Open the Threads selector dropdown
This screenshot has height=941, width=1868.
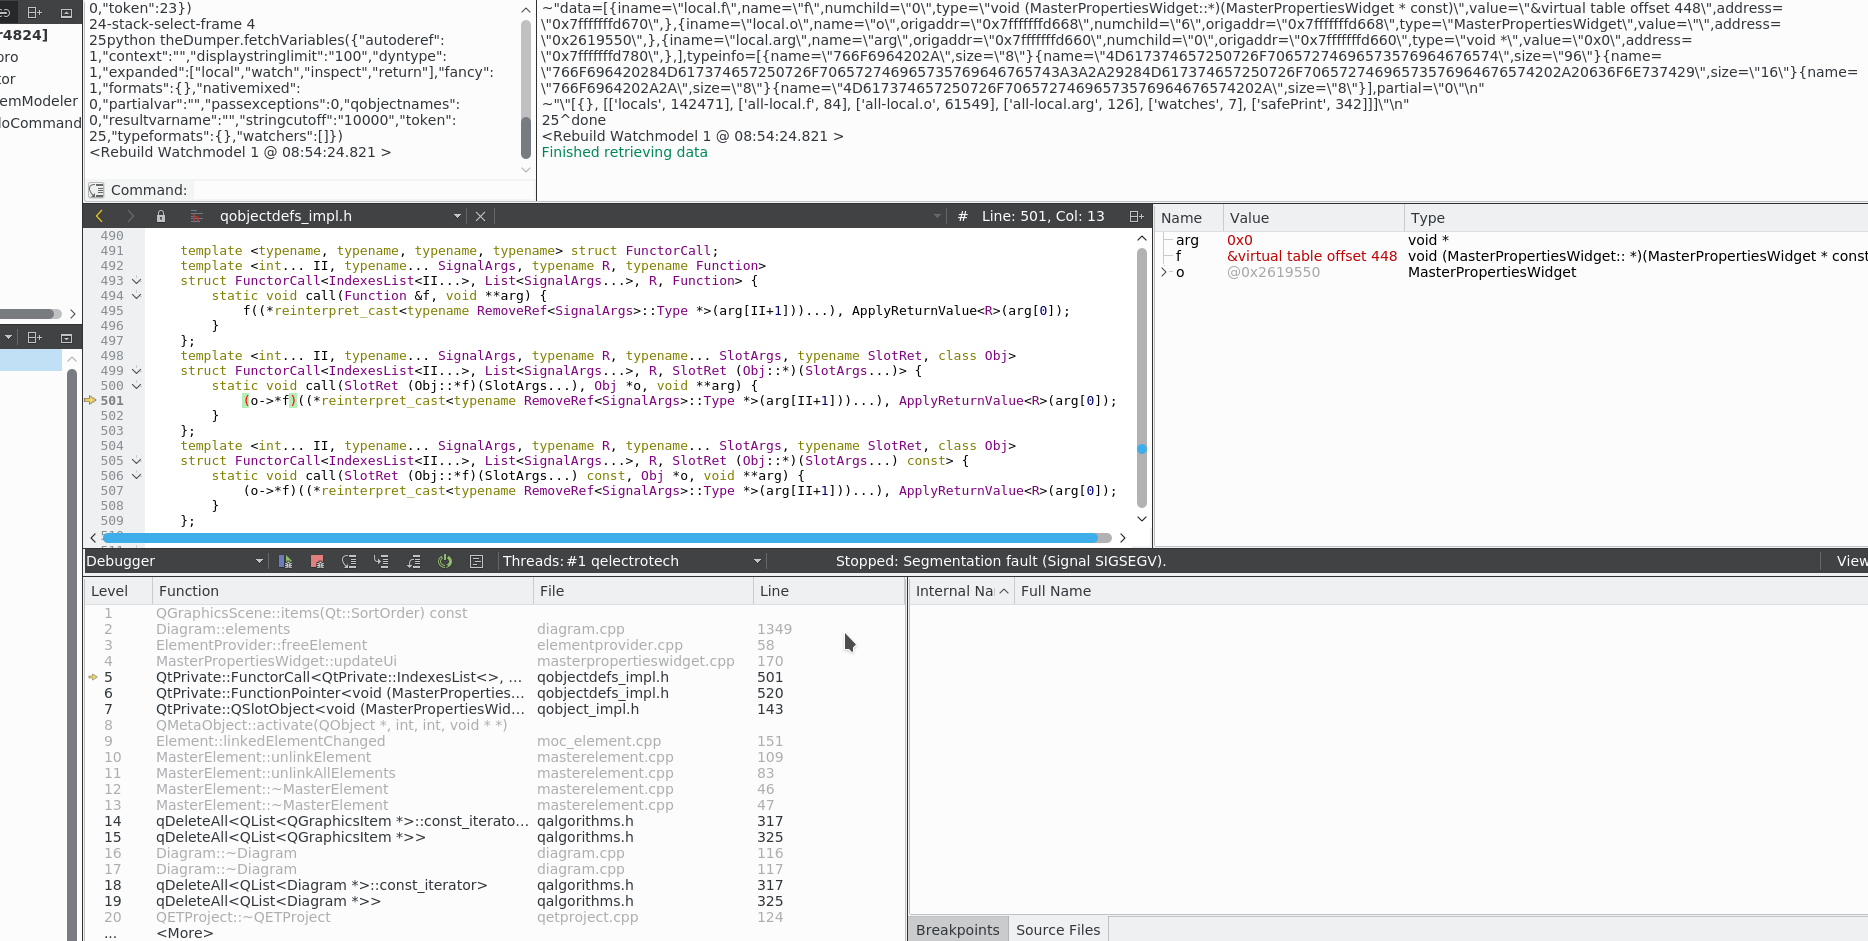pos(757,562)
